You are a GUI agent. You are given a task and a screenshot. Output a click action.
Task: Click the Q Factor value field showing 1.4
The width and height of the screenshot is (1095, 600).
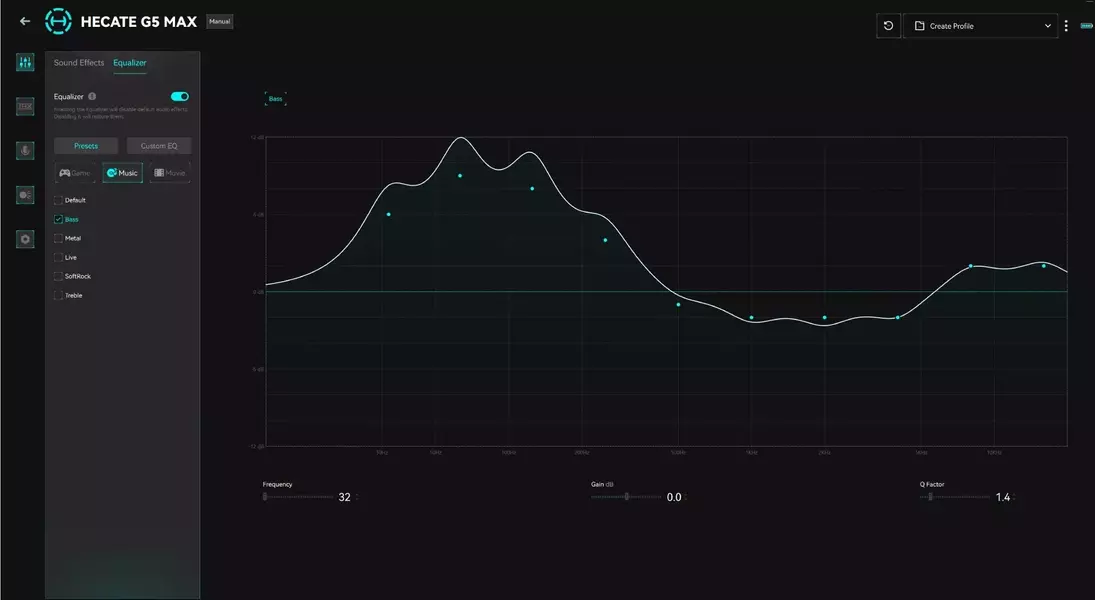coord(1005,497)
